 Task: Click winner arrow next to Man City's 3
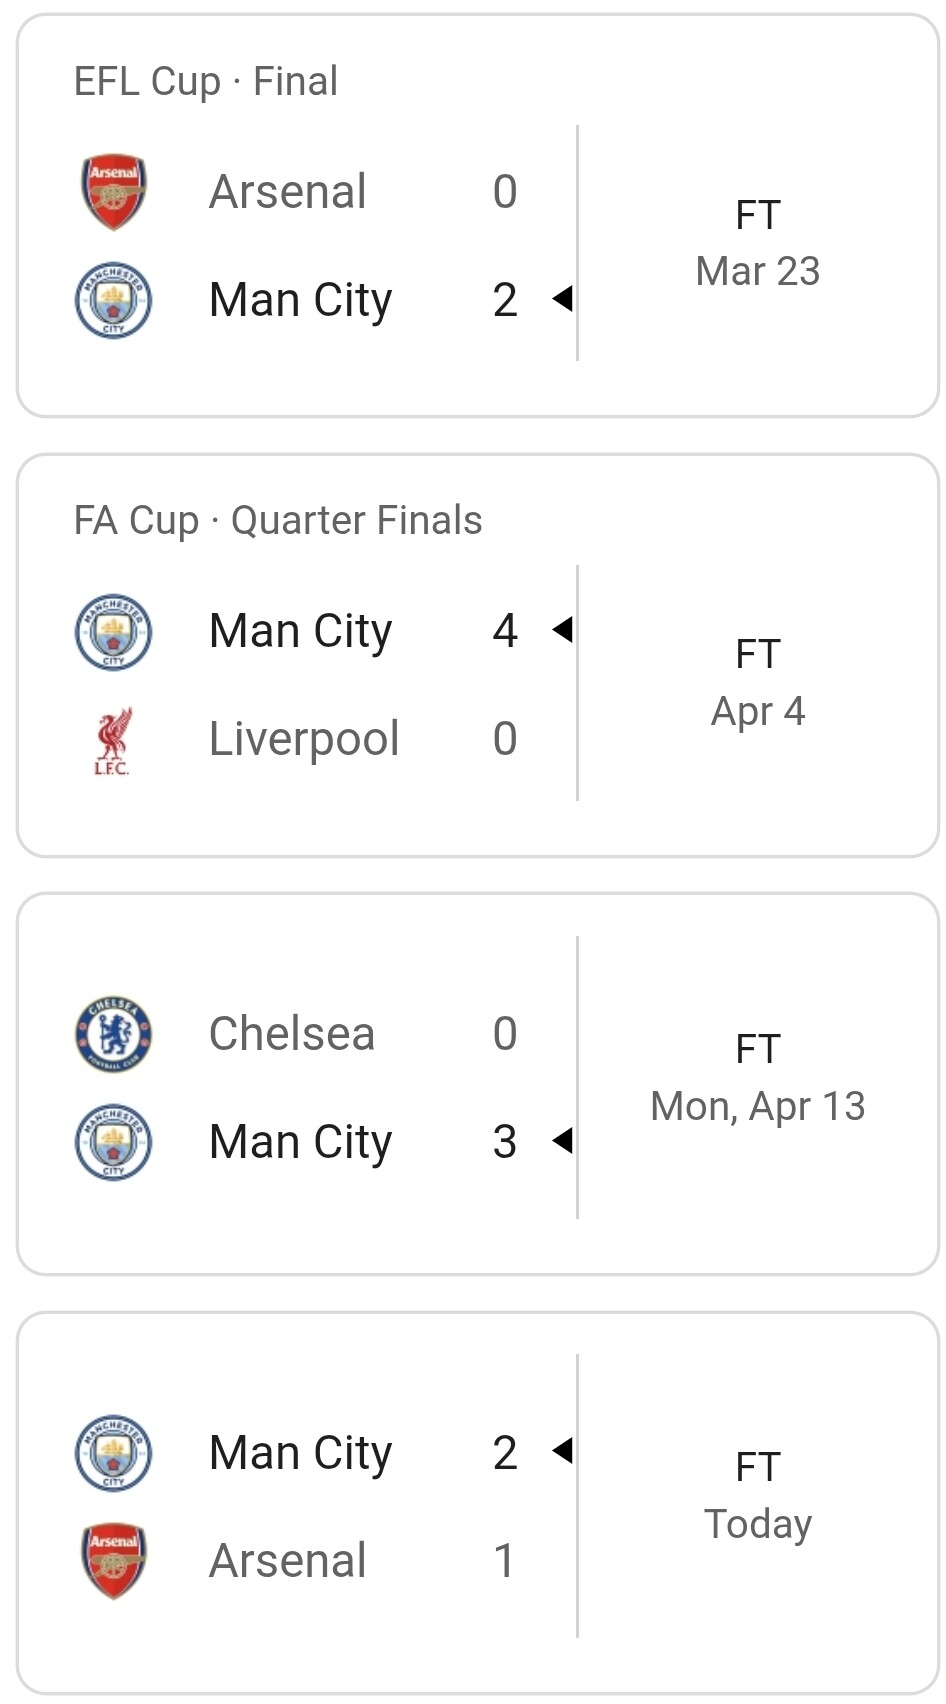[x=563, y=1141]
